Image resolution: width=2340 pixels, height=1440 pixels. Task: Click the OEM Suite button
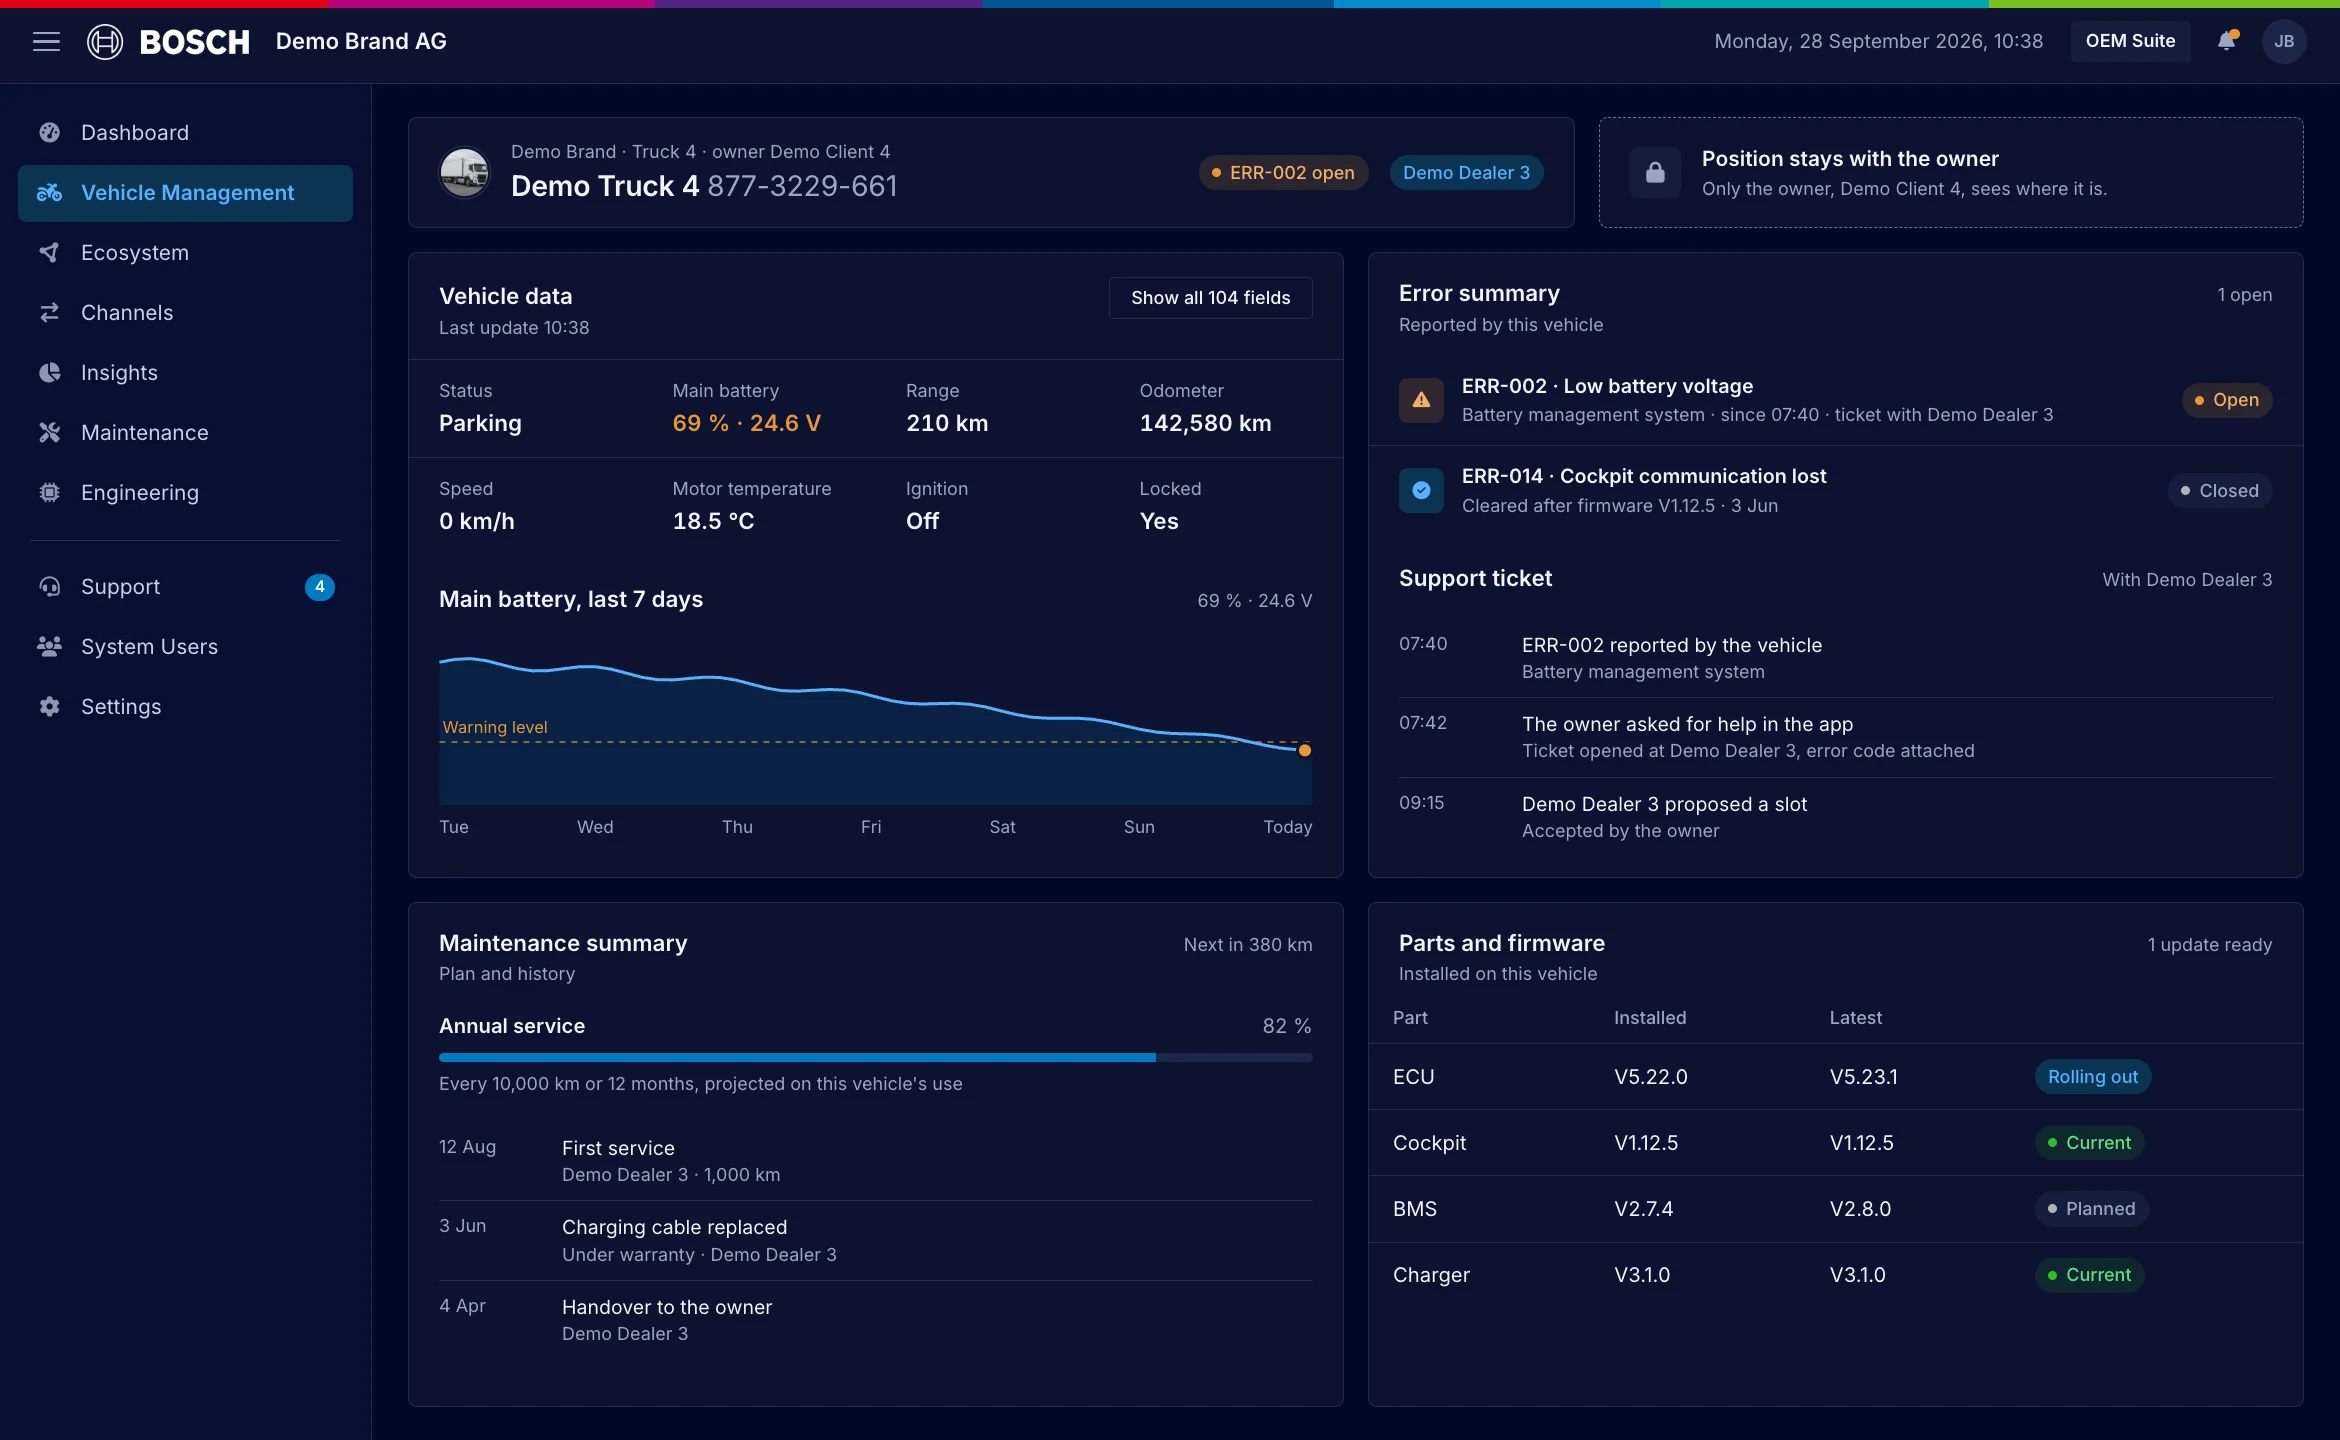point(2130,41)
